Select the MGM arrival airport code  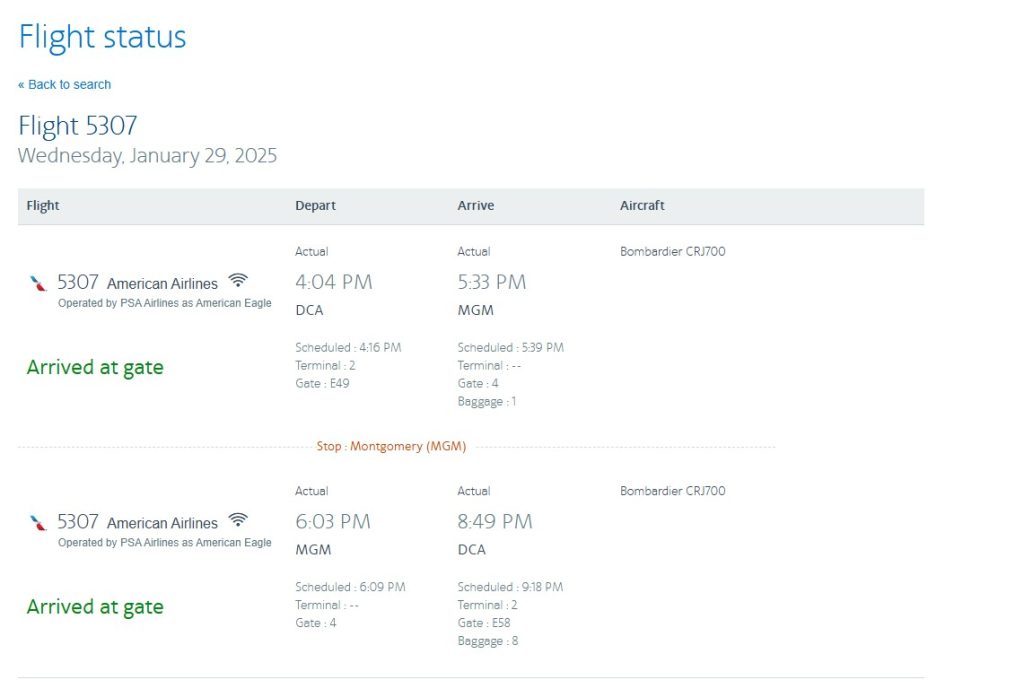pyautogui.click(x=474, y=310)
